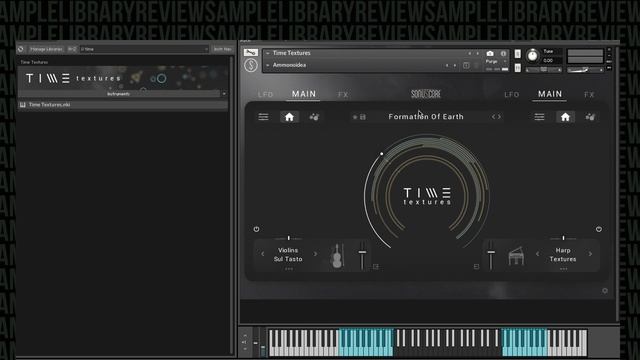Open the left layer hamburger menu
640x360 pixels.
click(263, 117)
